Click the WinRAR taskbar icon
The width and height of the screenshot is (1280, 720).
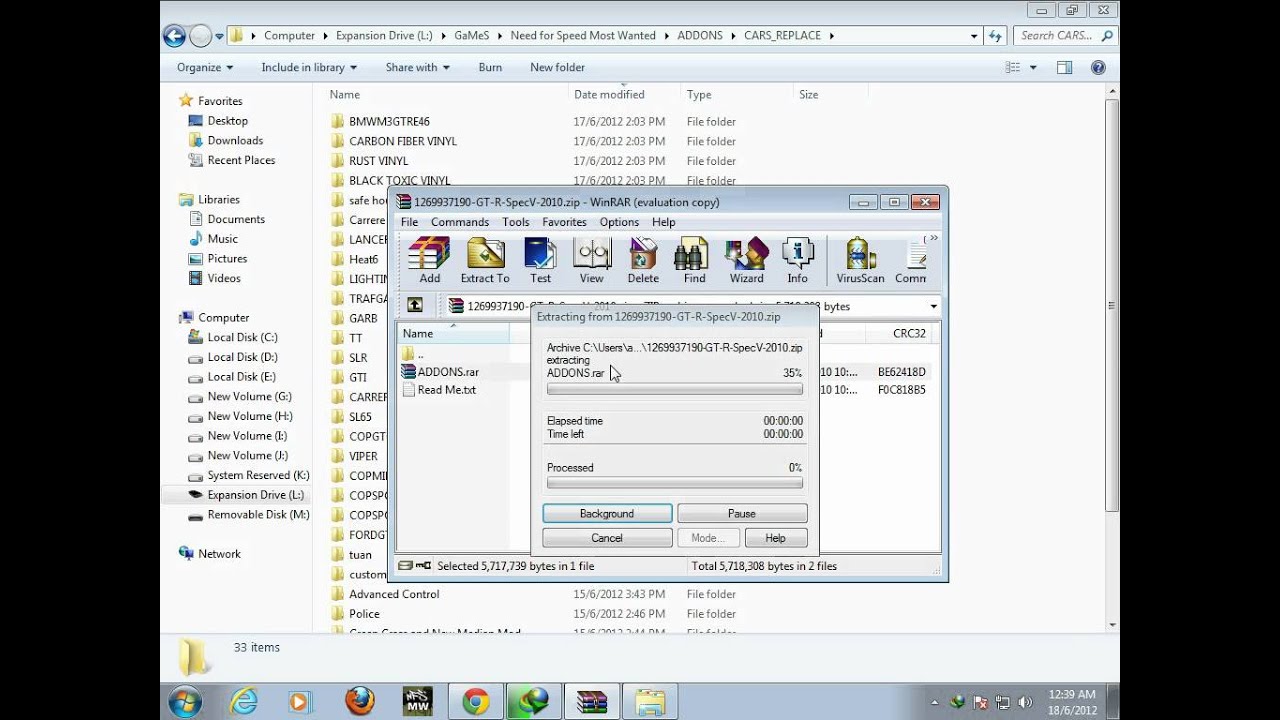pos(591,701)
